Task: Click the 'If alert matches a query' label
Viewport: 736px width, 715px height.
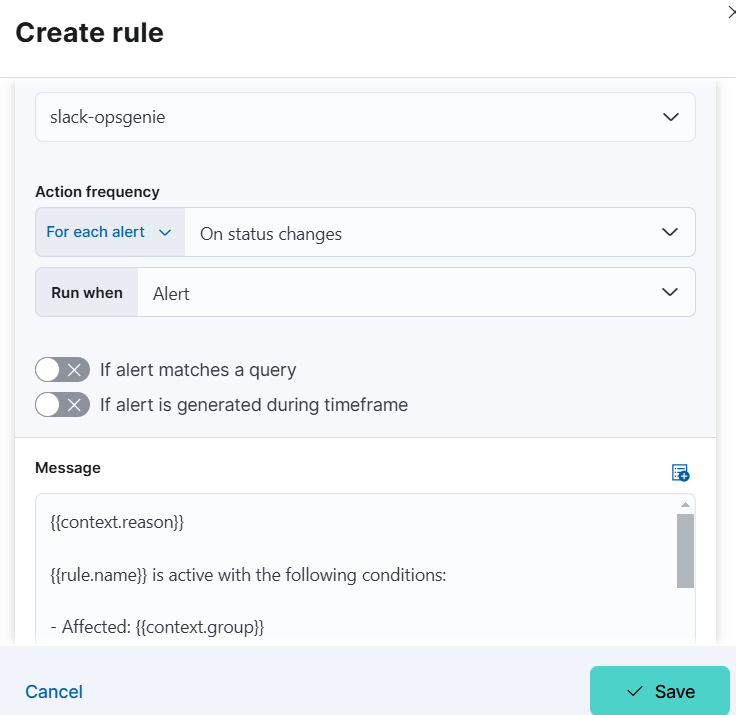Action: (198, 370)
